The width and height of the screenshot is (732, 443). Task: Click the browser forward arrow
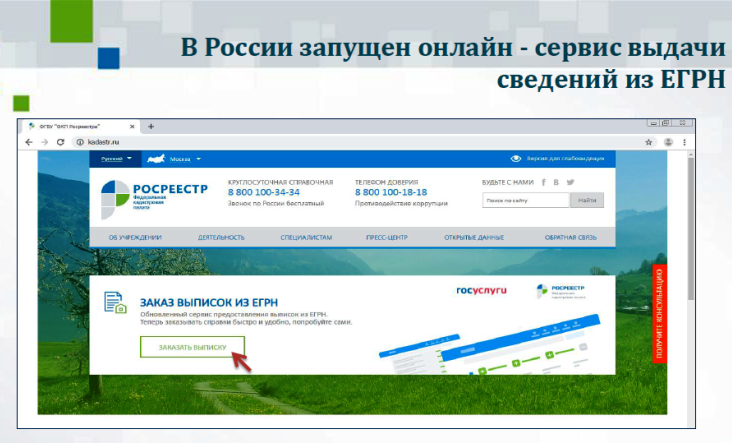click(44, 142)
